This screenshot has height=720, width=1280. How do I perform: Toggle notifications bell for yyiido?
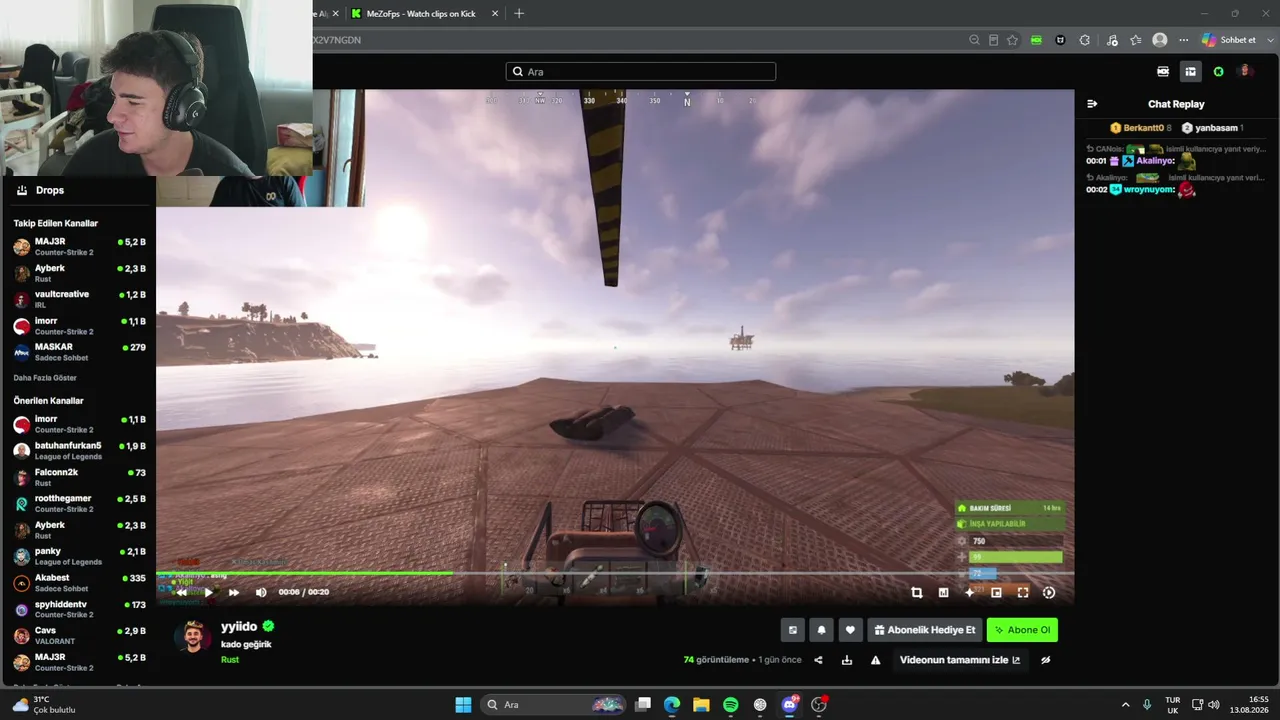click(x=822, y=630)
